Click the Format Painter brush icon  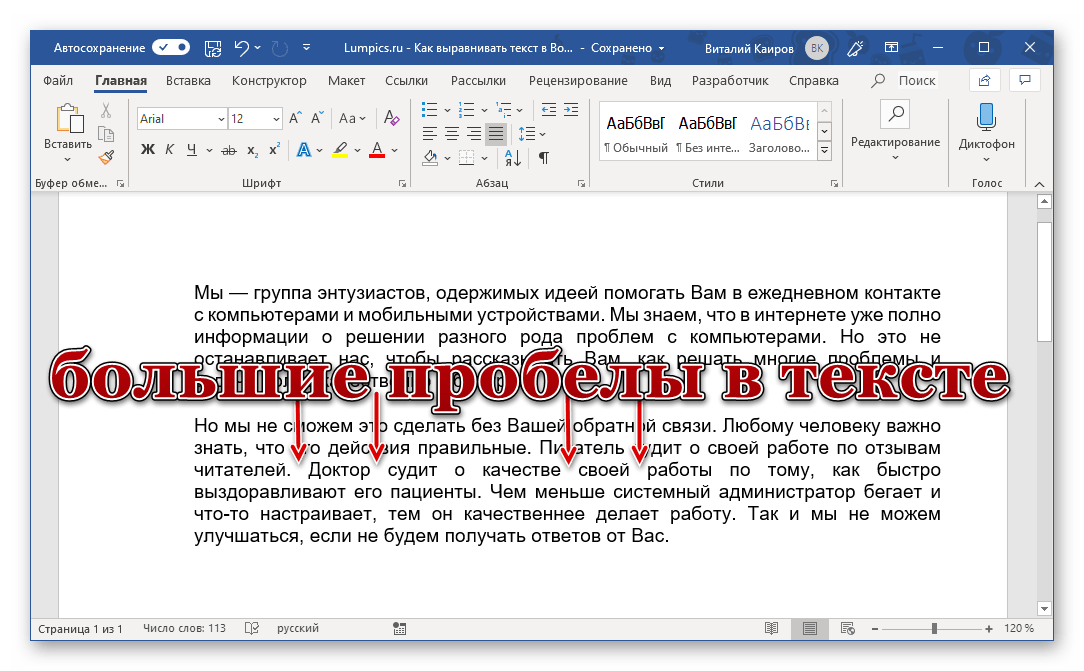coord(105,157)
